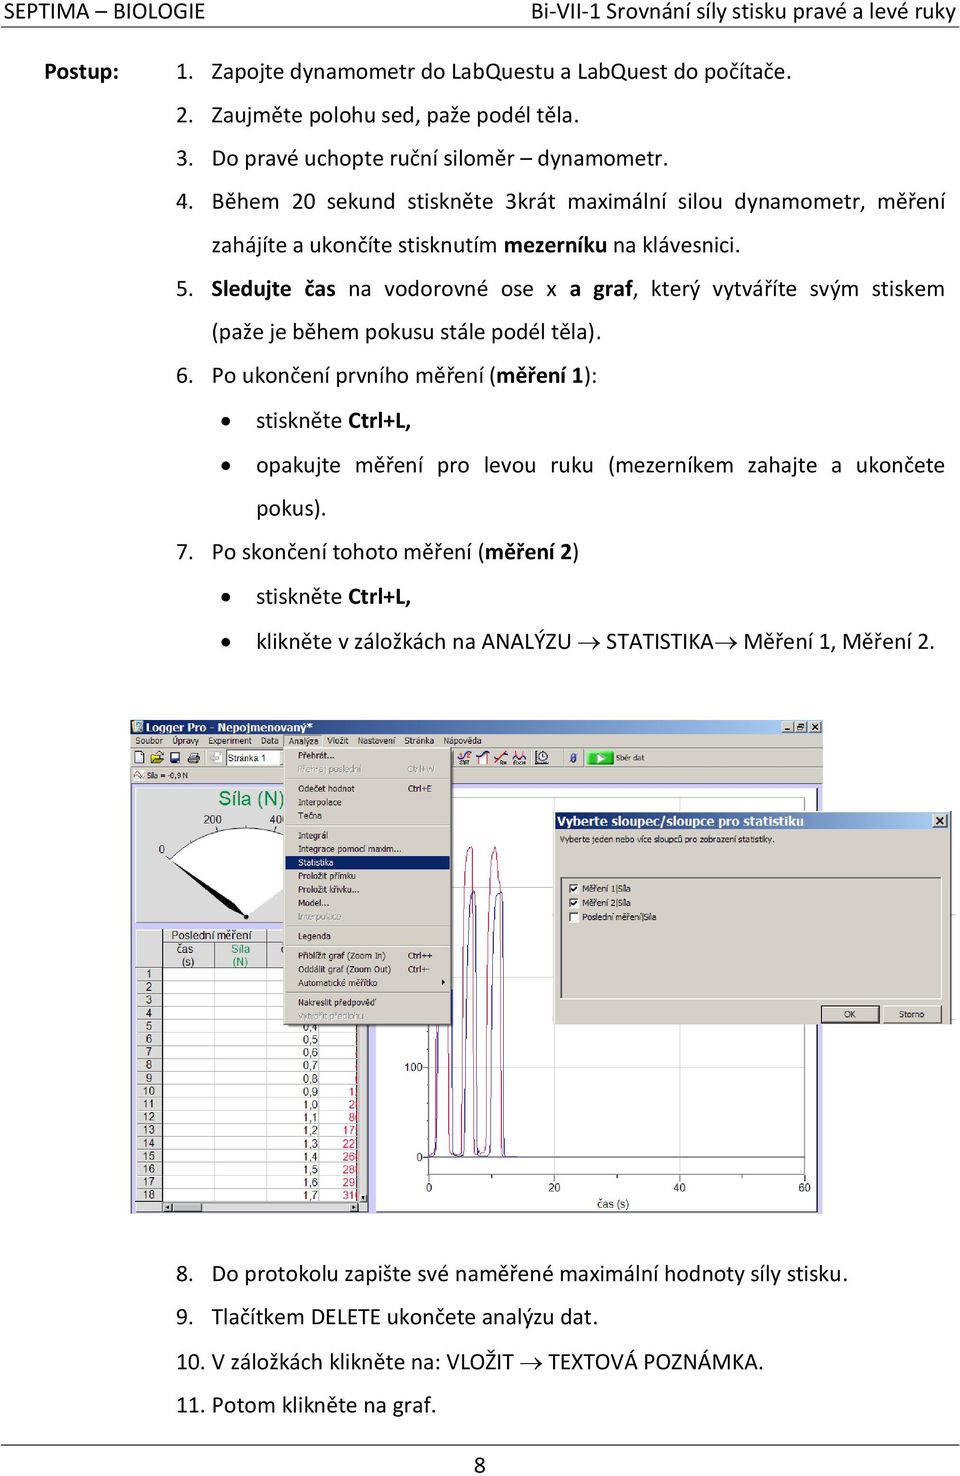Screen dimensions: 960x1476
Task: Click the Síla (N) gauge title
Action: pos(251,799)
